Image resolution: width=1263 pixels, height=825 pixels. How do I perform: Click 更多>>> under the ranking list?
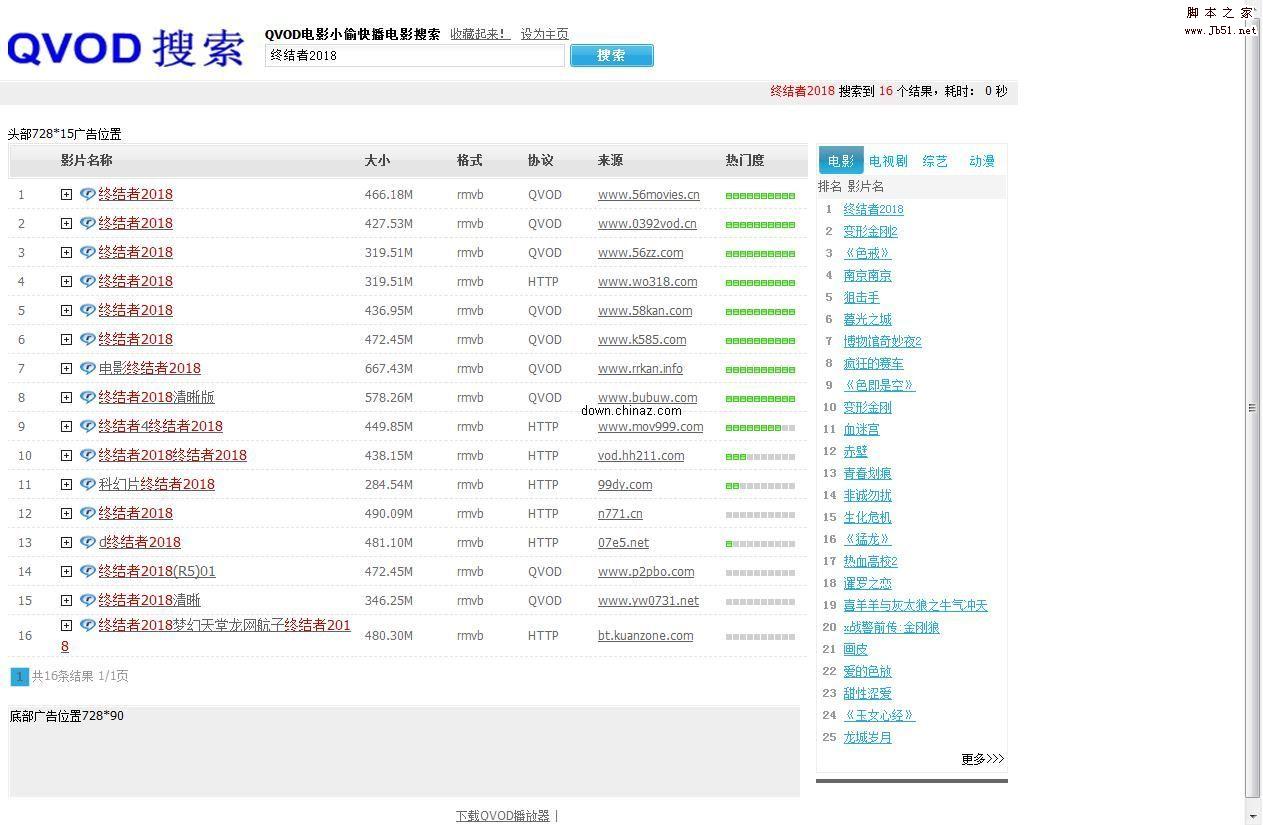pyautogui.click(x=982, y=759)
